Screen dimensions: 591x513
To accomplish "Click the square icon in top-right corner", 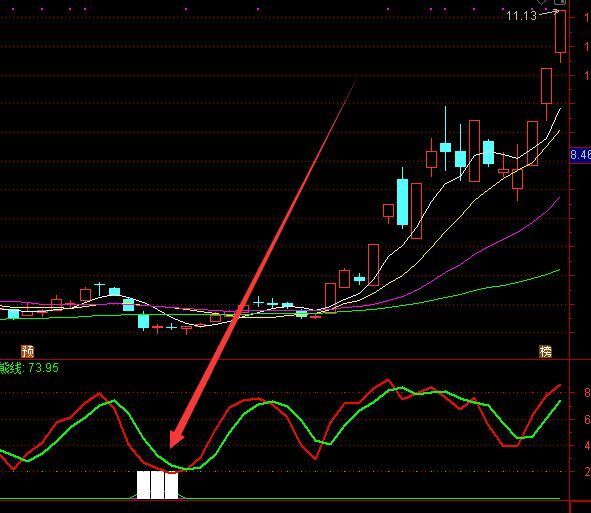I will [560, 2].
